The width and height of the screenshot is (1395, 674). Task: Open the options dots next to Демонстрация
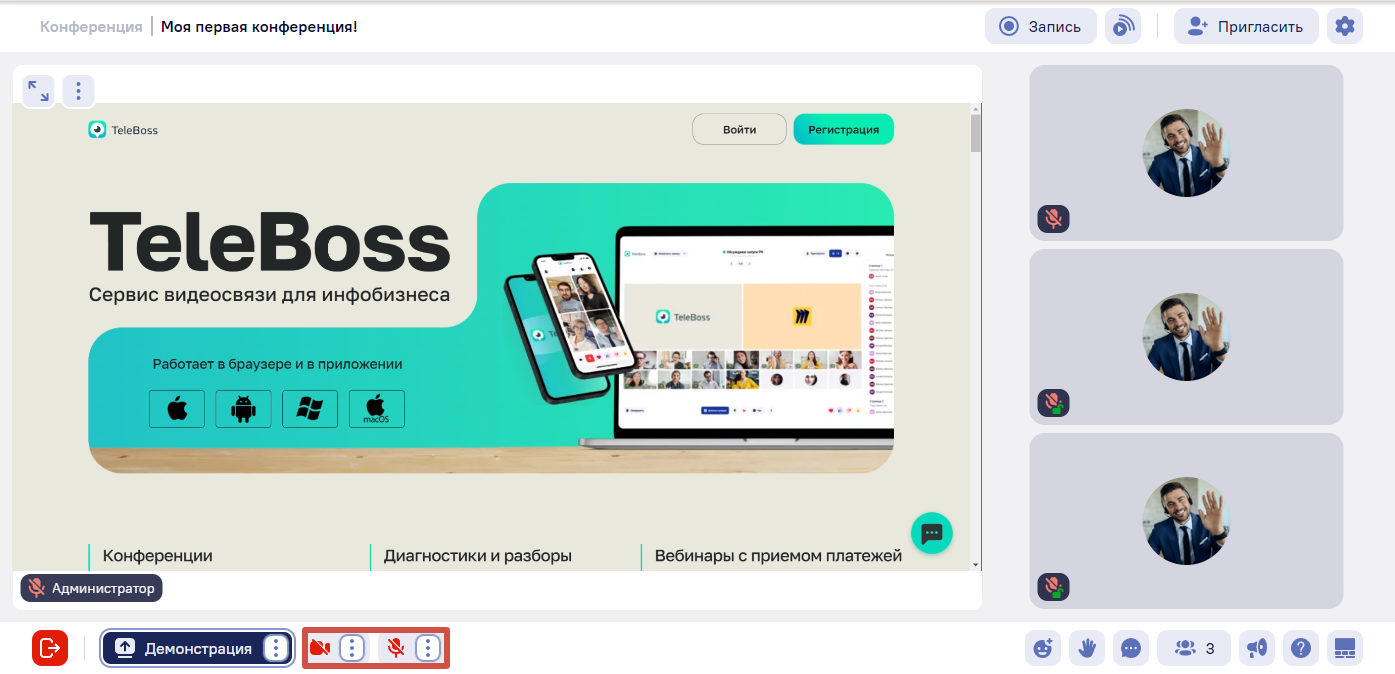tap(276, 648)
